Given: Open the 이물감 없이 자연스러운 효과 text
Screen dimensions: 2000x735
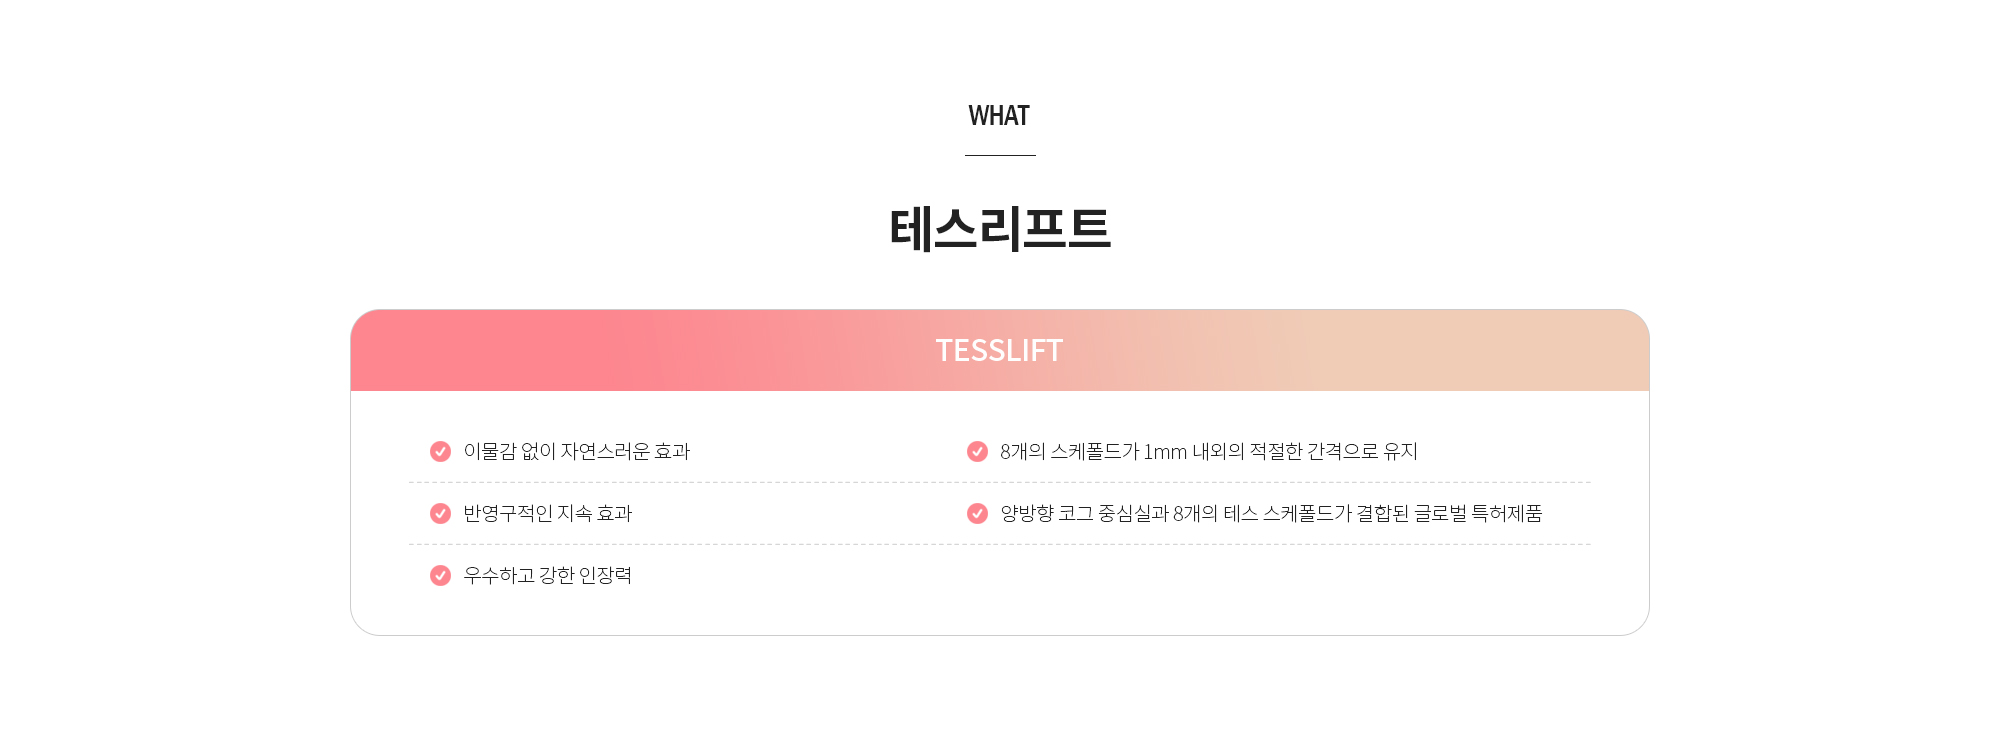Looking at the screenshot, I should pyautogui.click(x=577, y=452).
